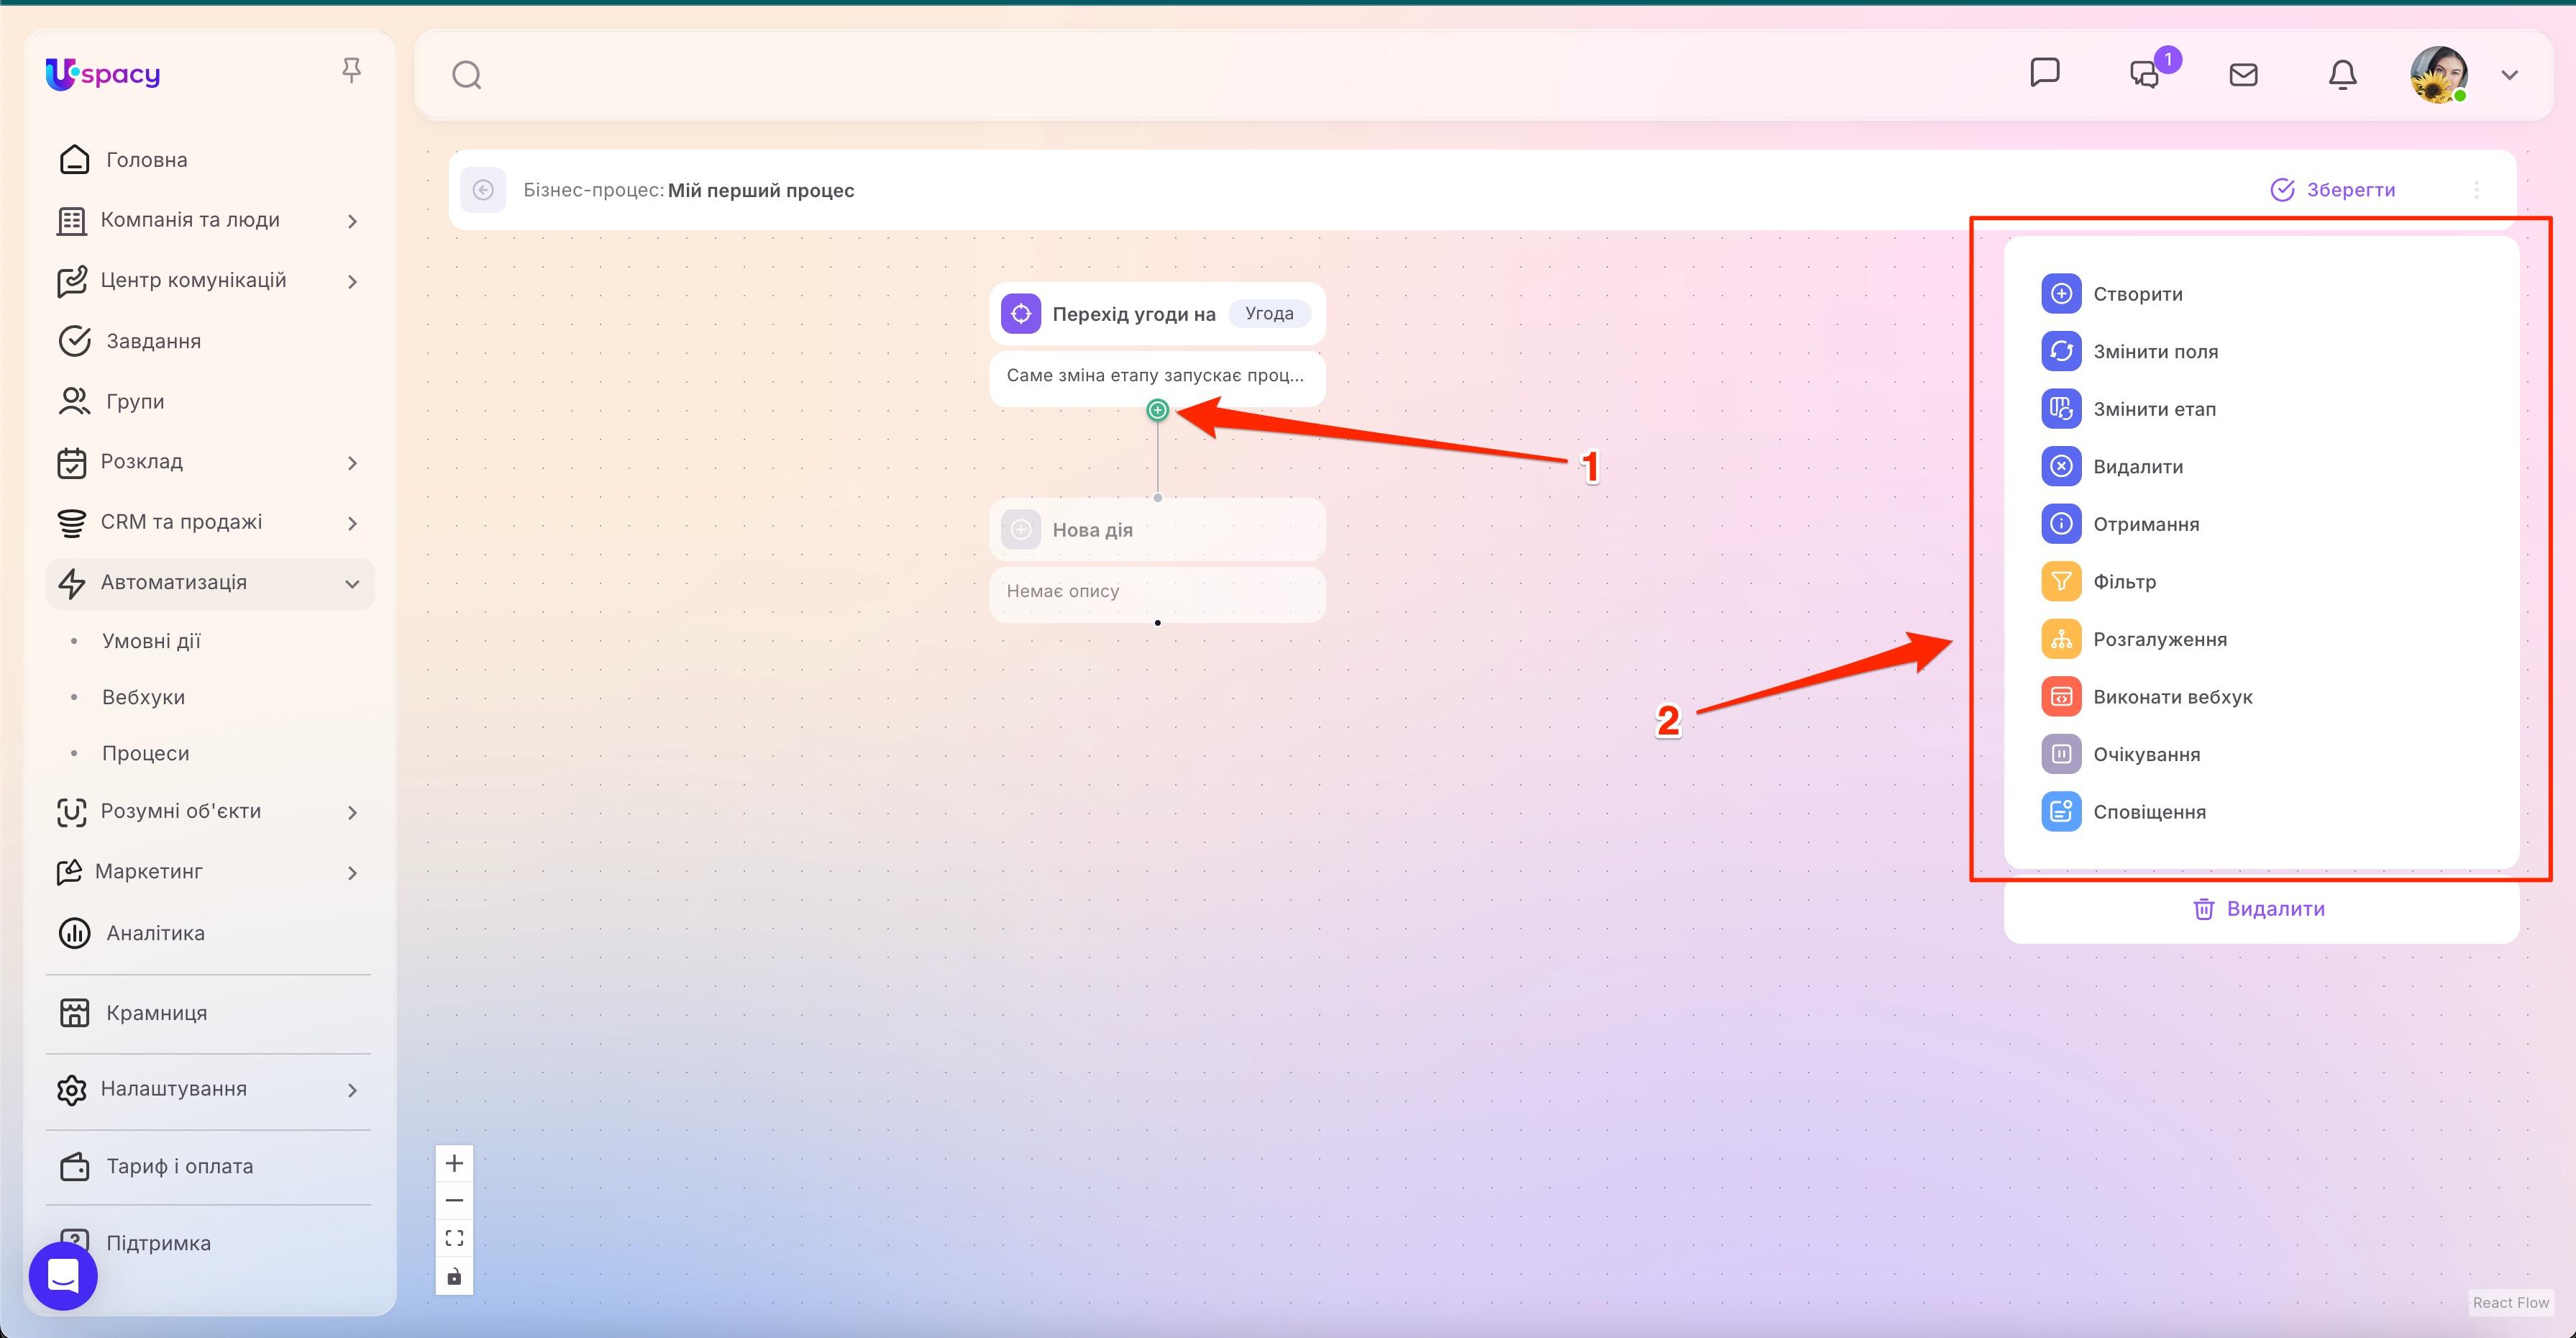The image size is (2576, 1338).
Task: Select the Змінити поля action icon
Action: (2061, 351)
